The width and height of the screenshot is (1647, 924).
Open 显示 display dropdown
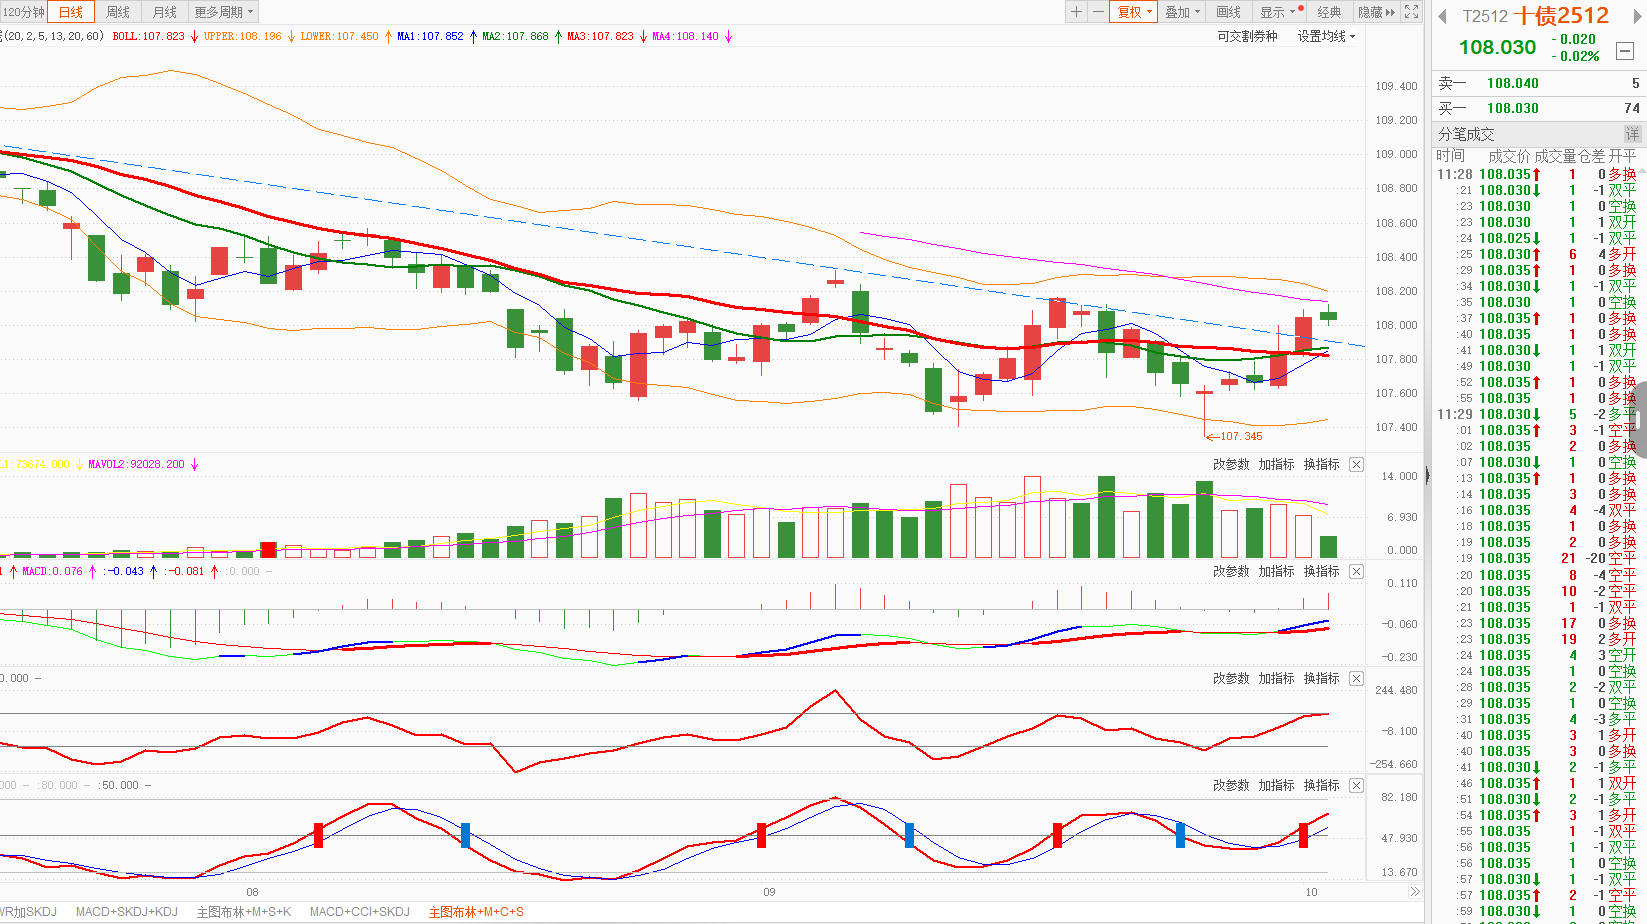[x=1279, y=12]
